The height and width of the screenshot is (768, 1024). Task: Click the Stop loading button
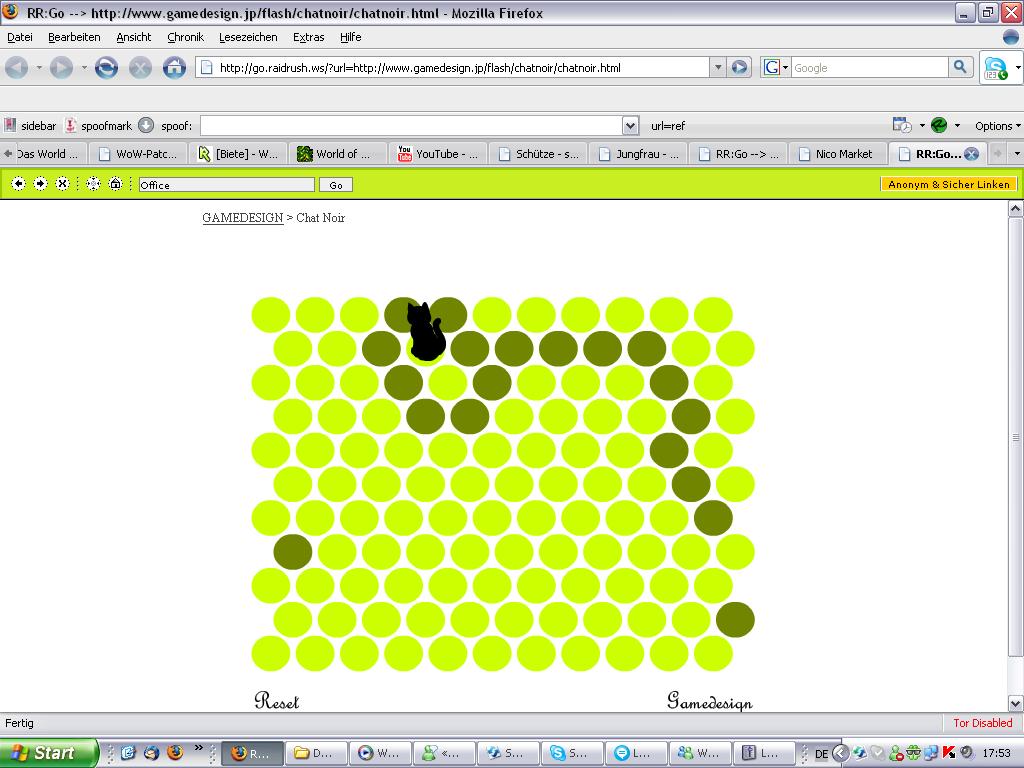tap(140, 67)
